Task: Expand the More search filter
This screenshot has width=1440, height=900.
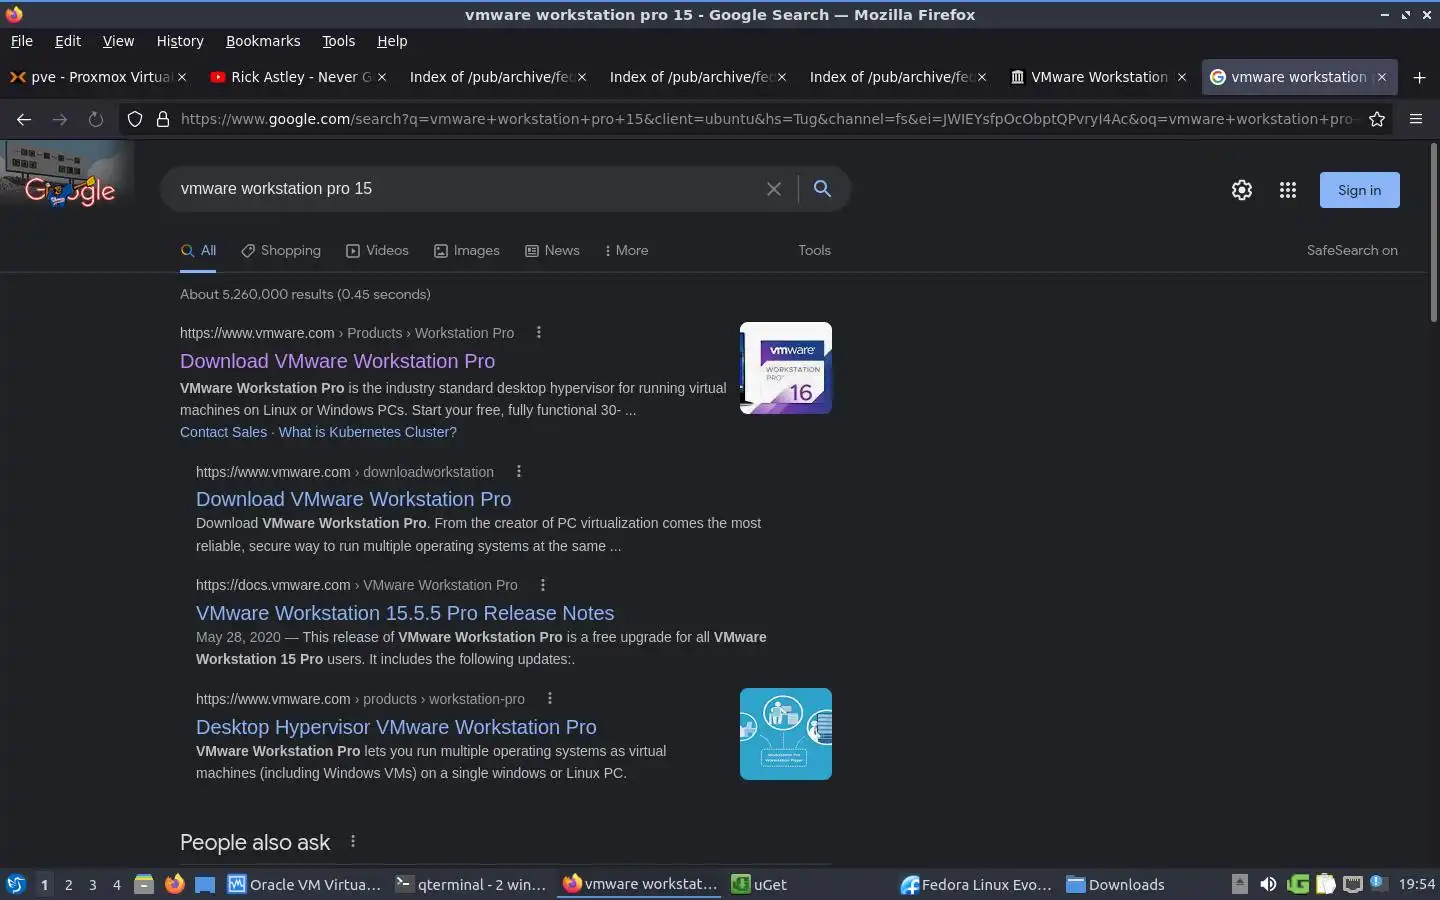Action: pyautogui.click(x=626, y=251)
